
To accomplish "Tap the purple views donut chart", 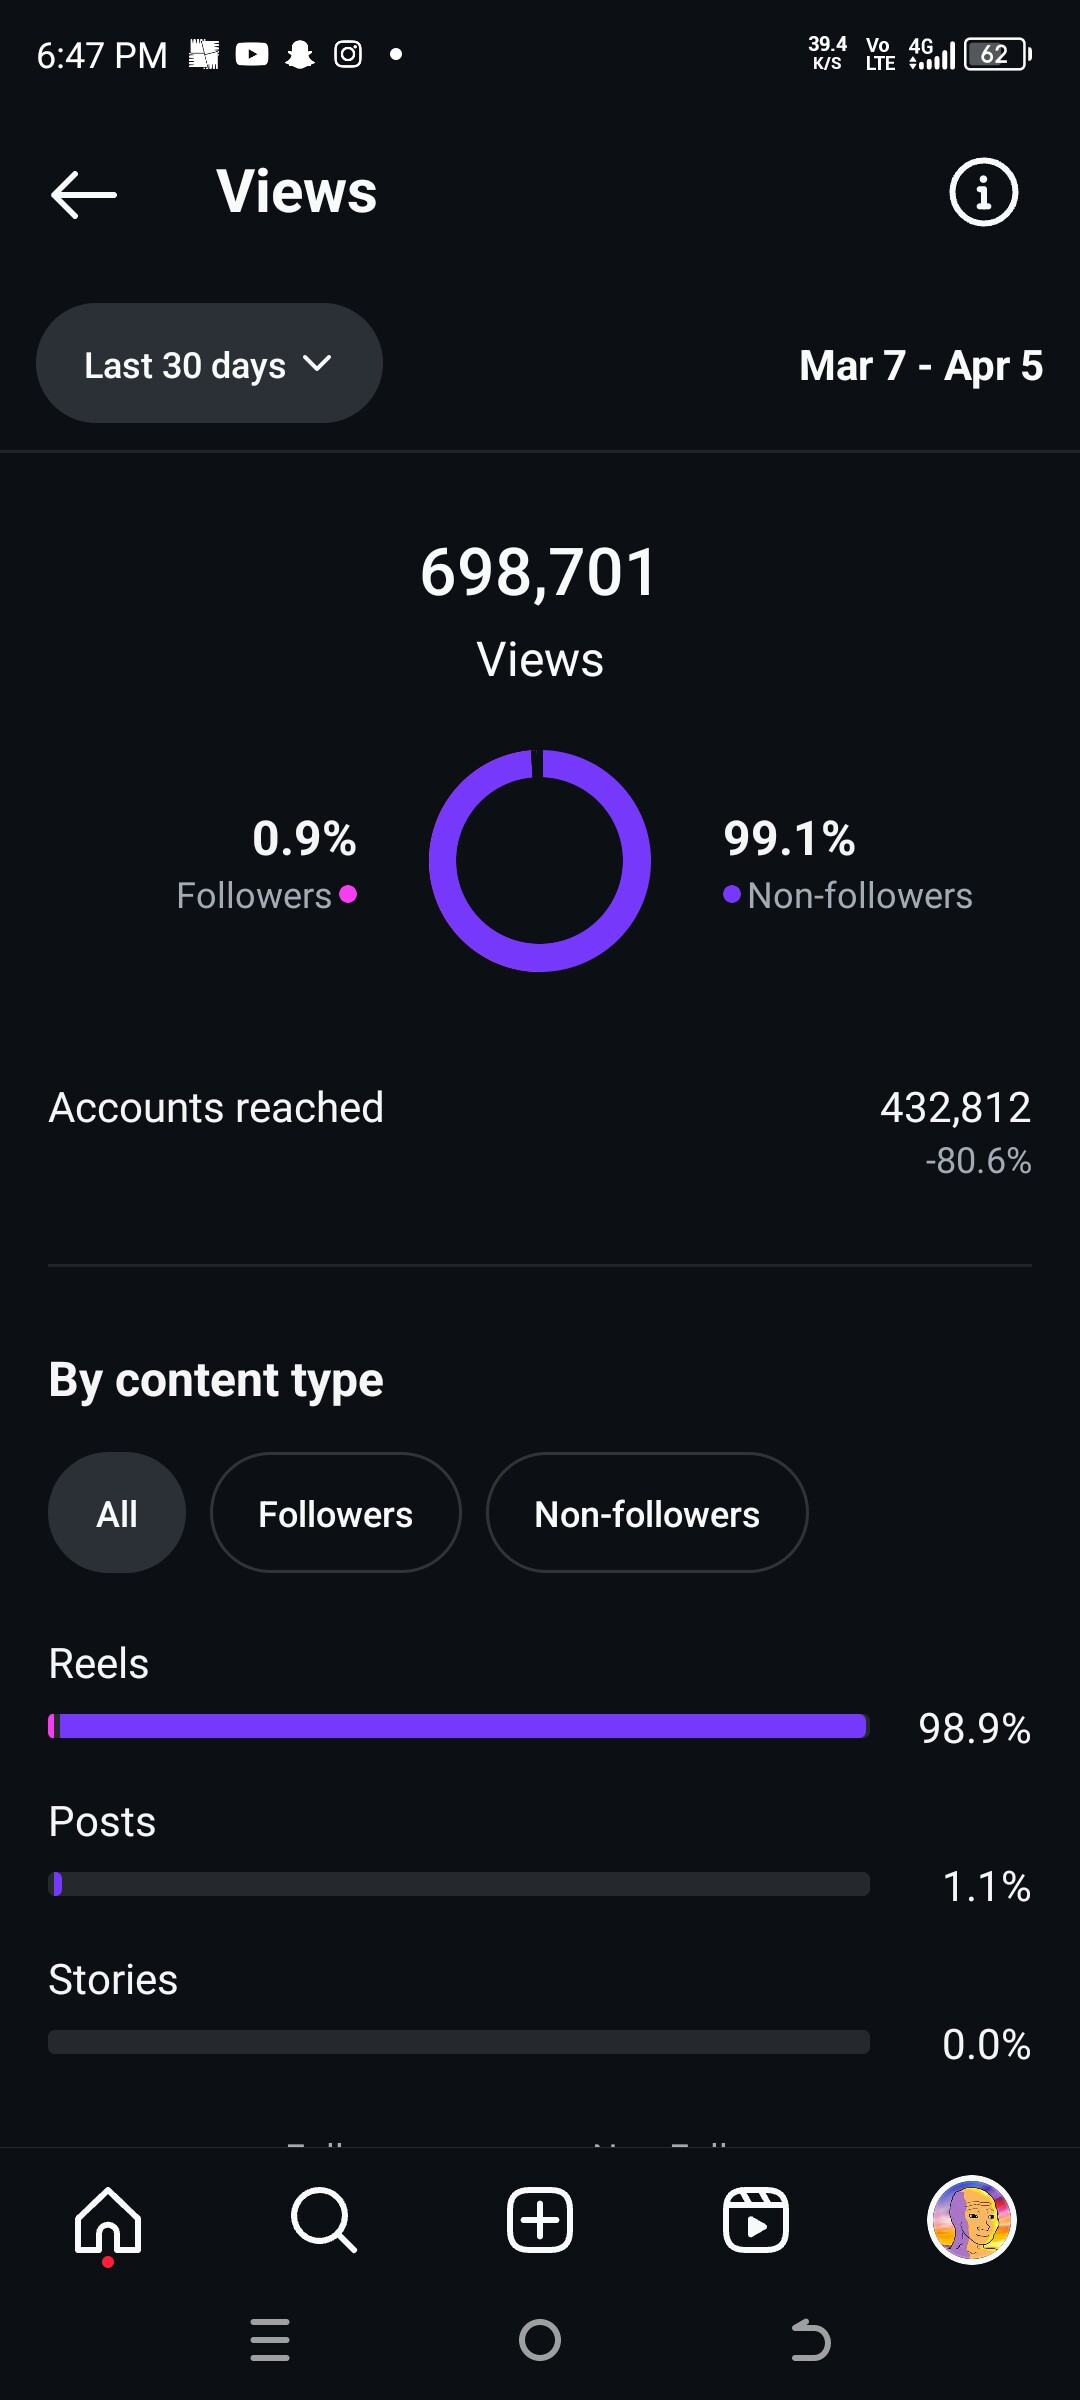I will click(x=540, y=861).
